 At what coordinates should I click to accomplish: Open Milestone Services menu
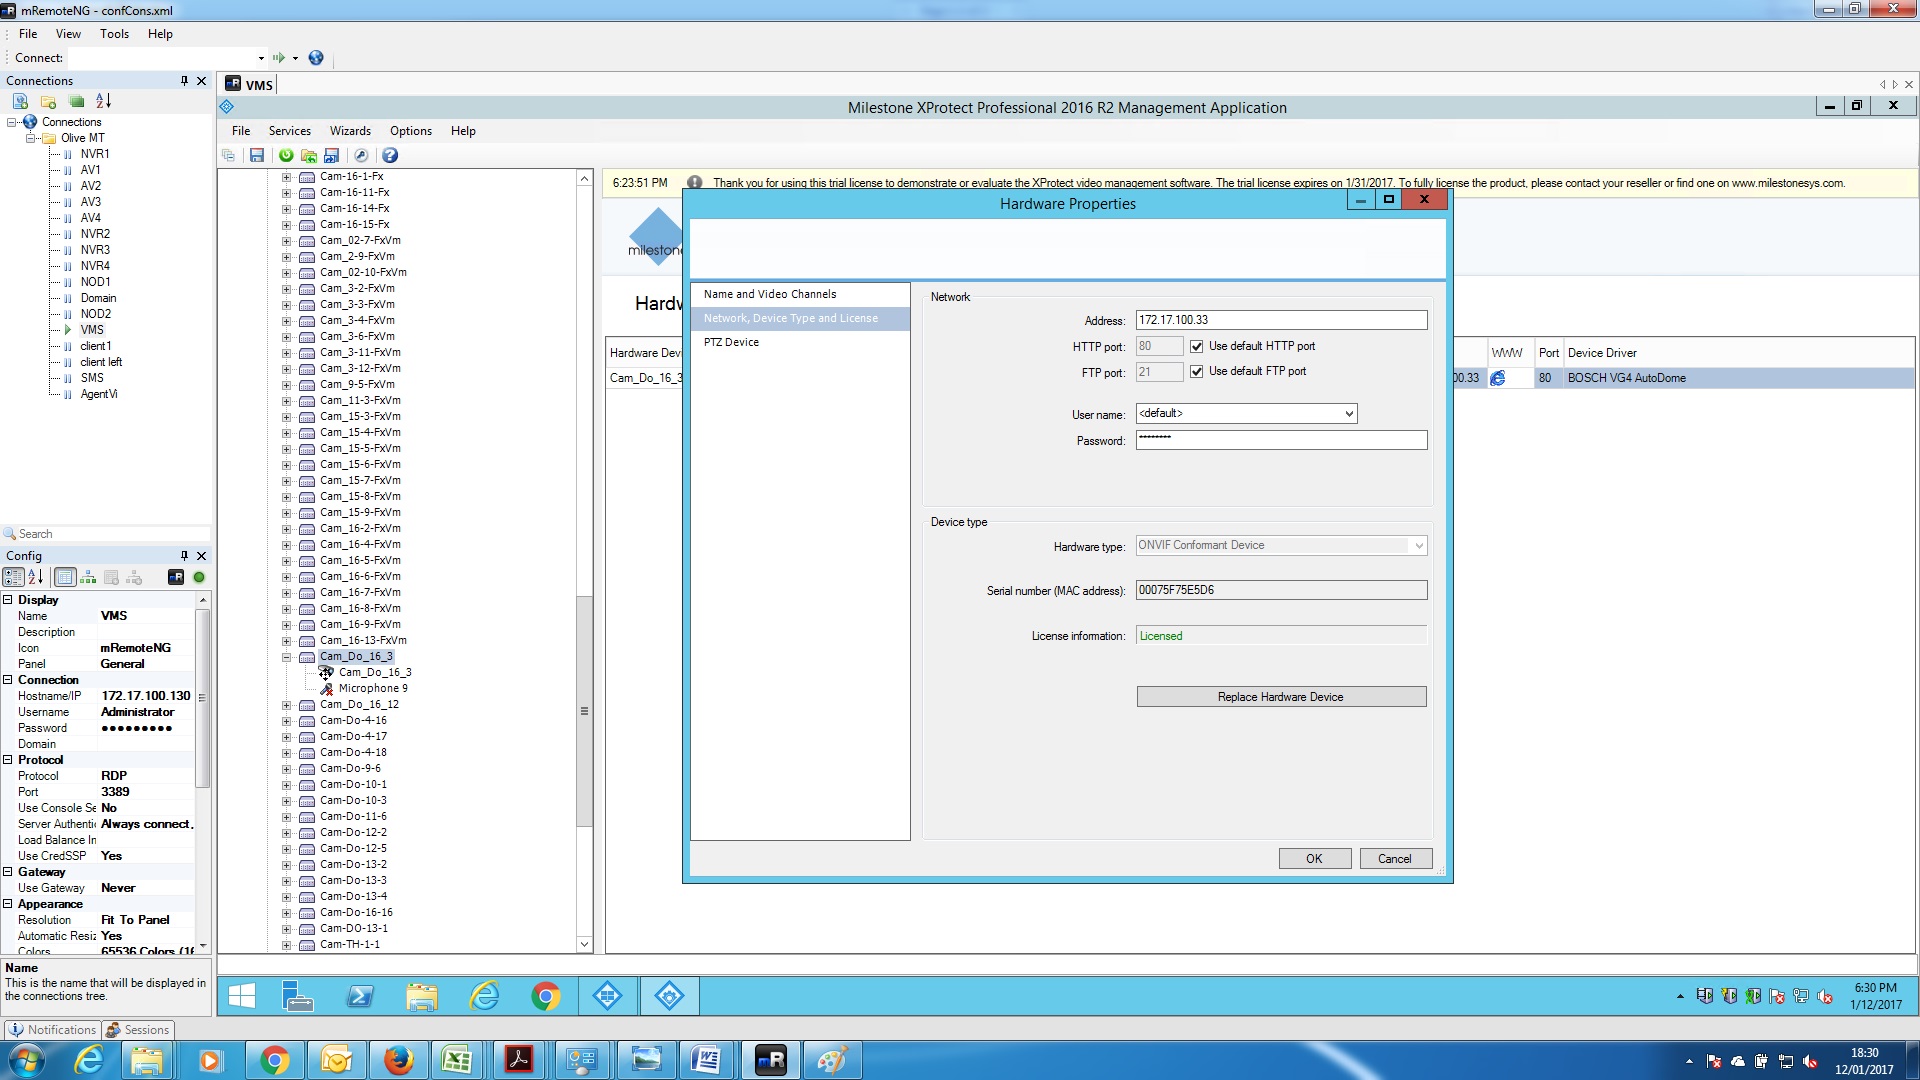click(290, 131)
